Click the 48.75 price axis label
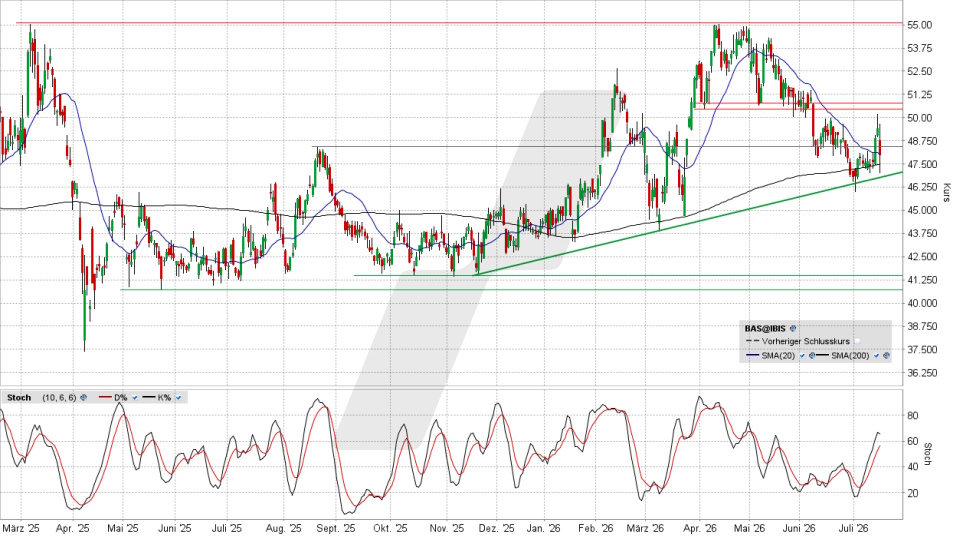960x540 pixels. point(920,141)
